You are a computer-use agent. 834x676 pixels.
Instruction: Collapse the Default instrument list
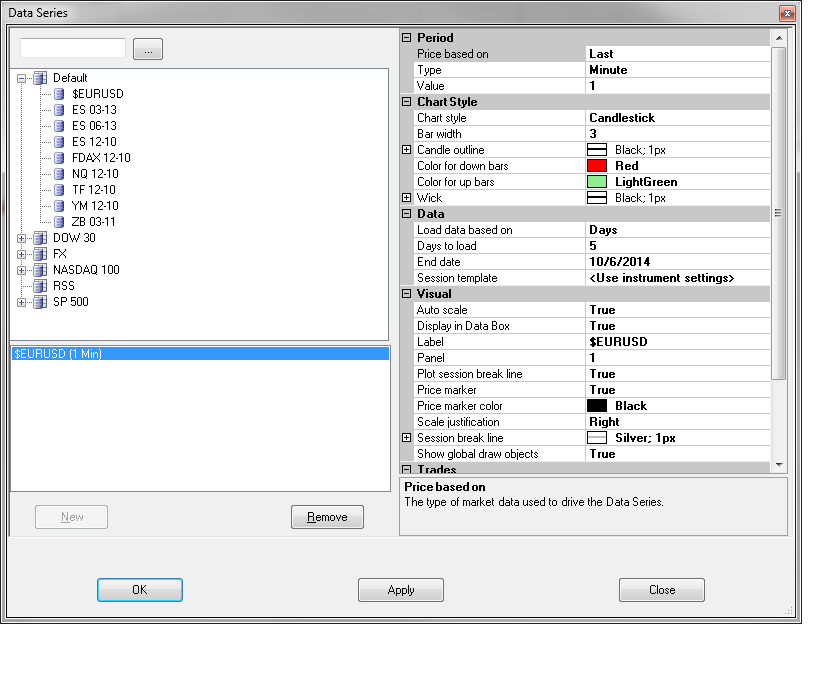click(x=21, y=79)
